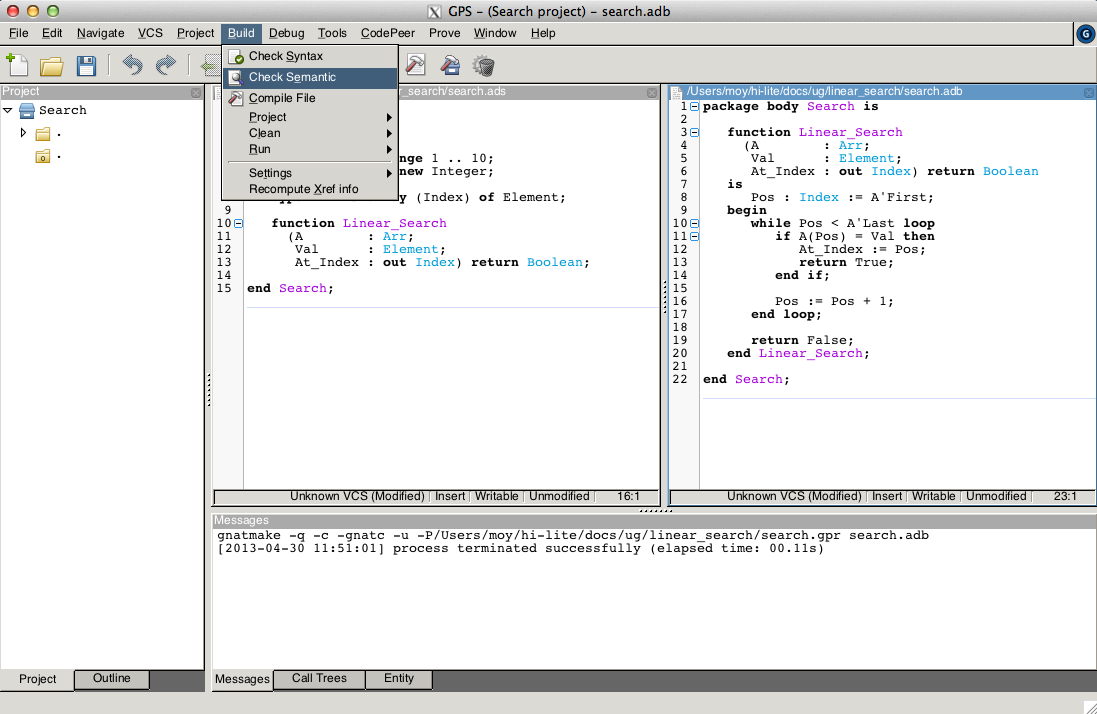This screenshot has height=714, width=1097.
Task: Collapse the Search project tree node
Action: 8,110
